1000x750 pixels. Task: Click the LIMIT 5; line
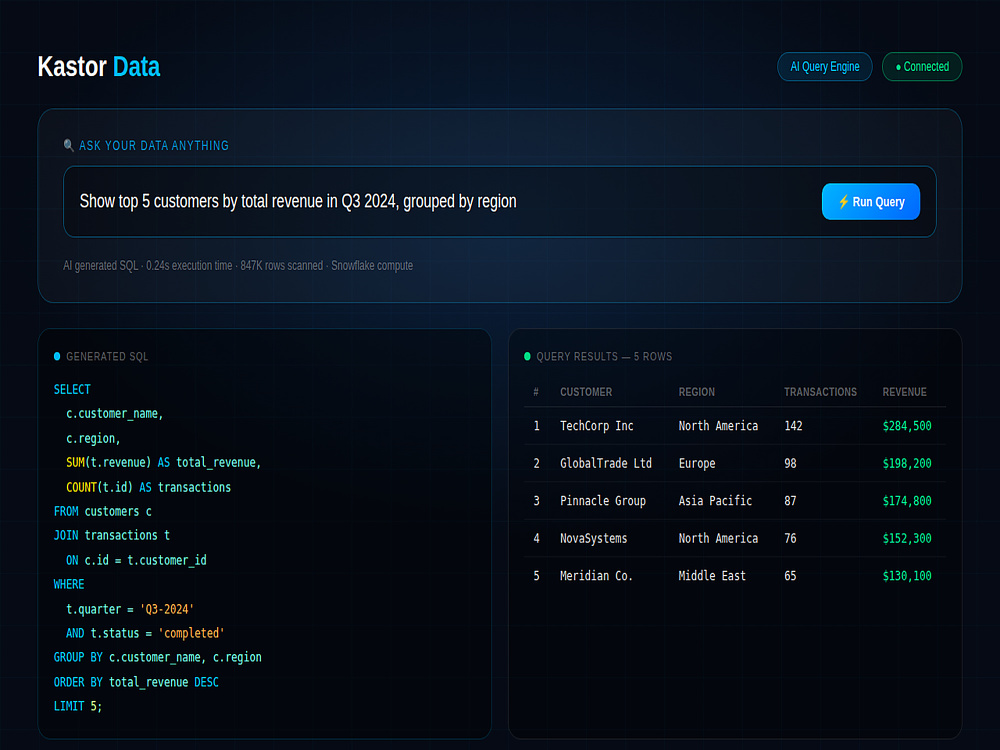click(78, 706)
